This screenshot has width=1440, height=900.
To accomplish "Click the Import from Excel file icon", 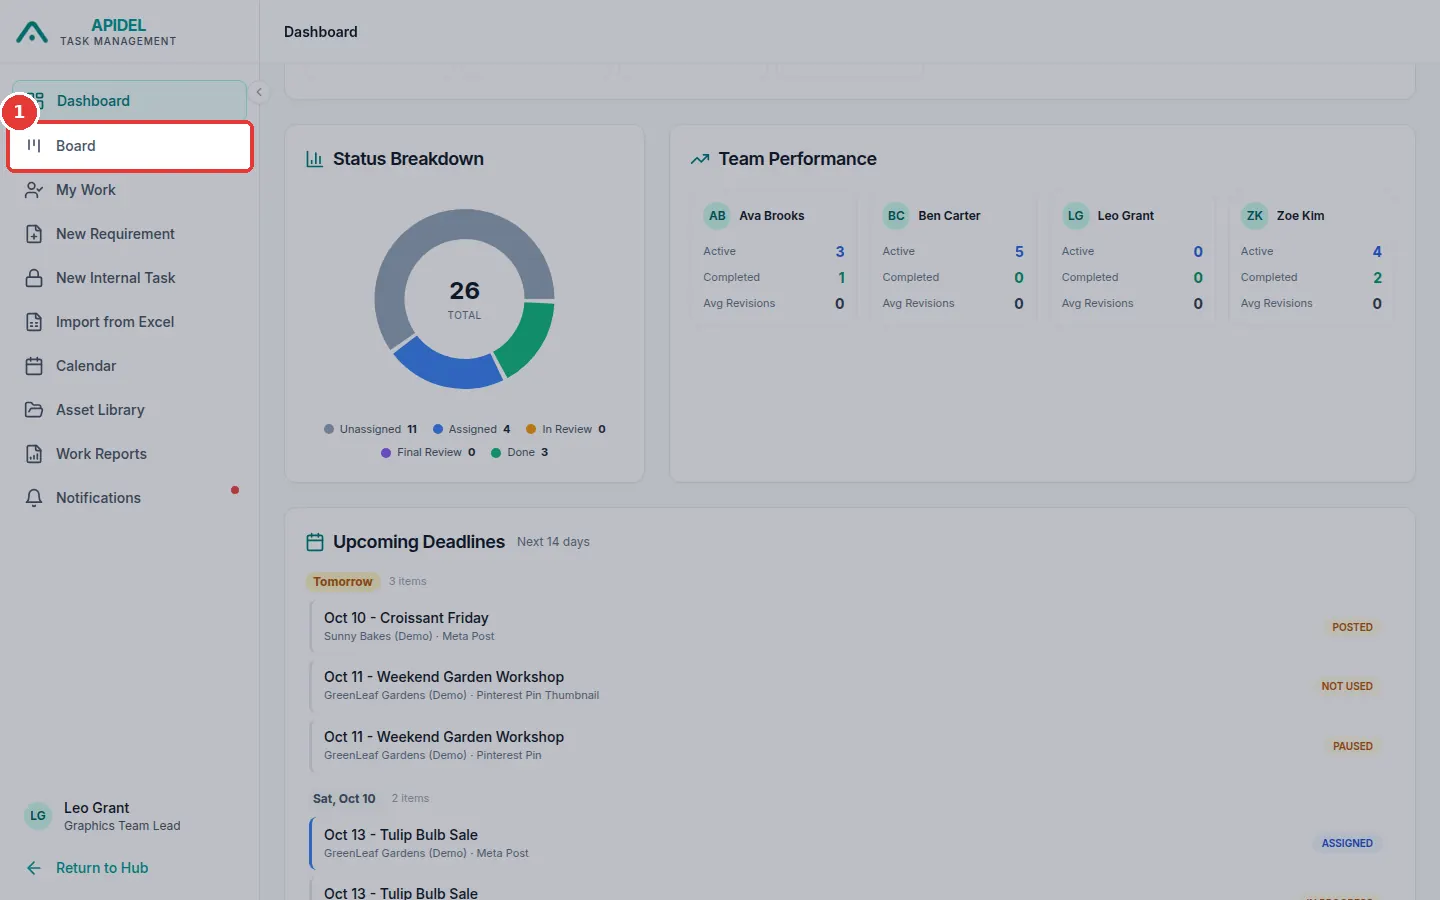I will coord(34,322).
